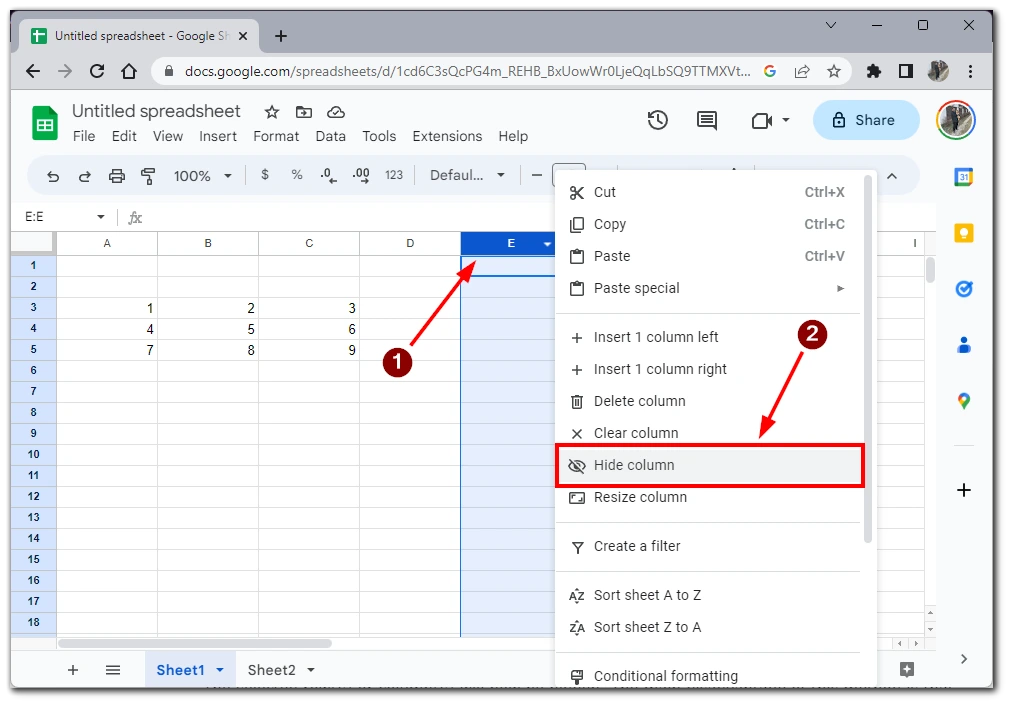Screen dimensions: 1011x706
Task: Select Insert 1 column left
Action: coord(708,337)
